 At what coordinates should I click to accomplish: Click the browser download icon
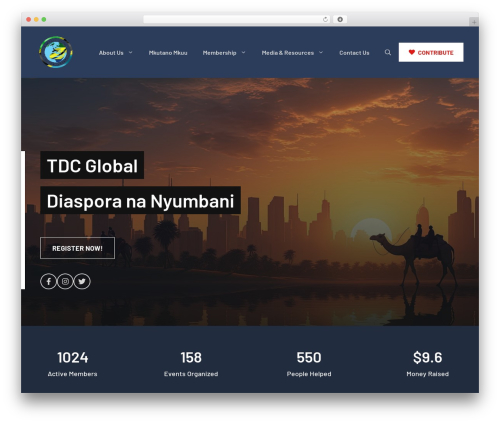point(340,19)
